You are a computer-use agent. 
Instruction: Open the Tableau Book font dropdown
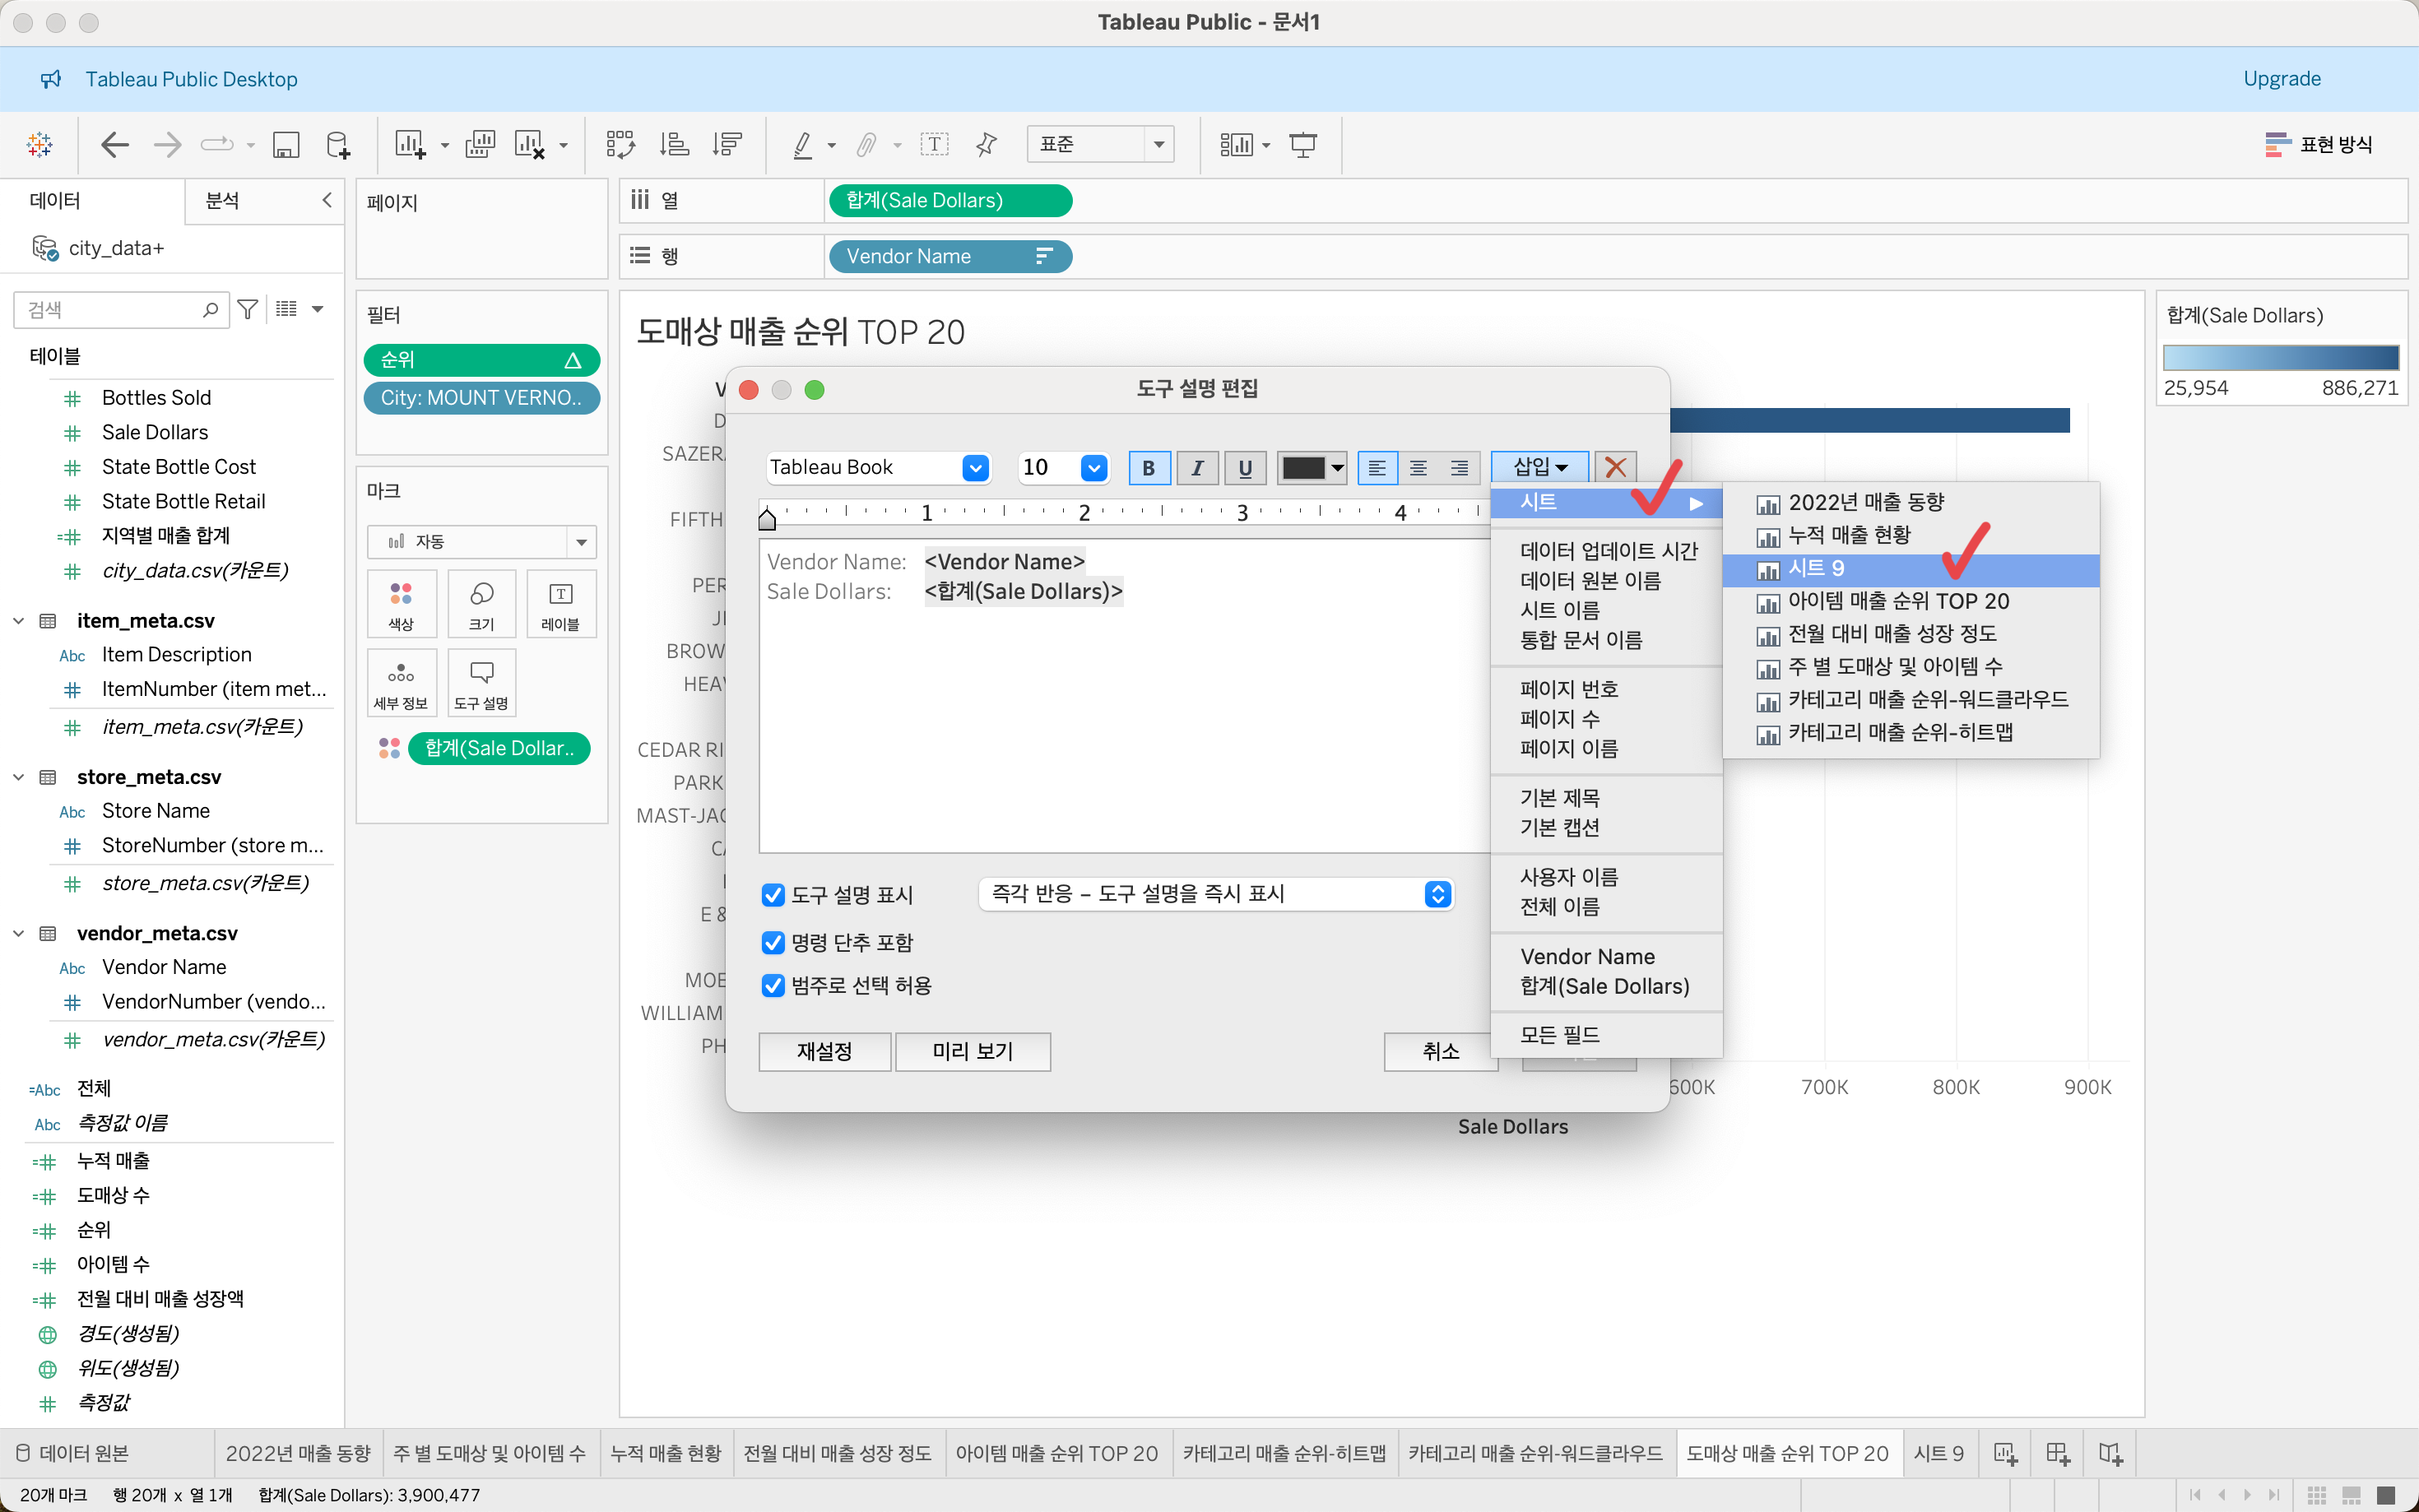click(x=975, y=467)
